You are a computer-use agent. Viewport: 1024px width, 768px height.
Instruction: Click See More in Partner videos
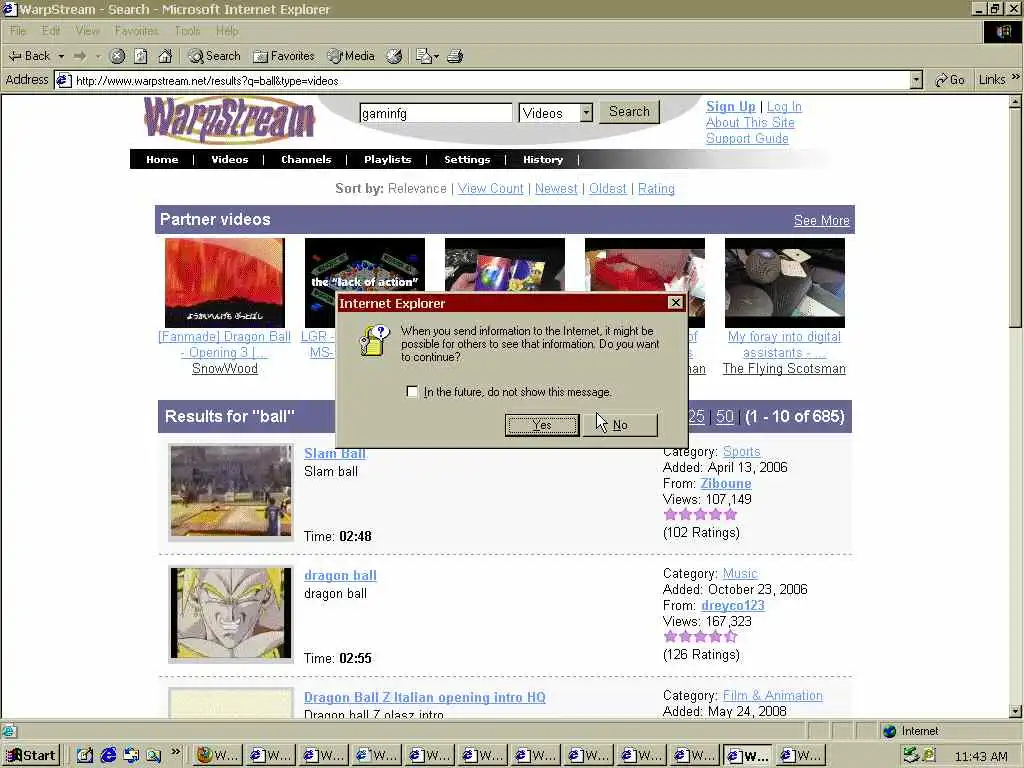point(822,221)
